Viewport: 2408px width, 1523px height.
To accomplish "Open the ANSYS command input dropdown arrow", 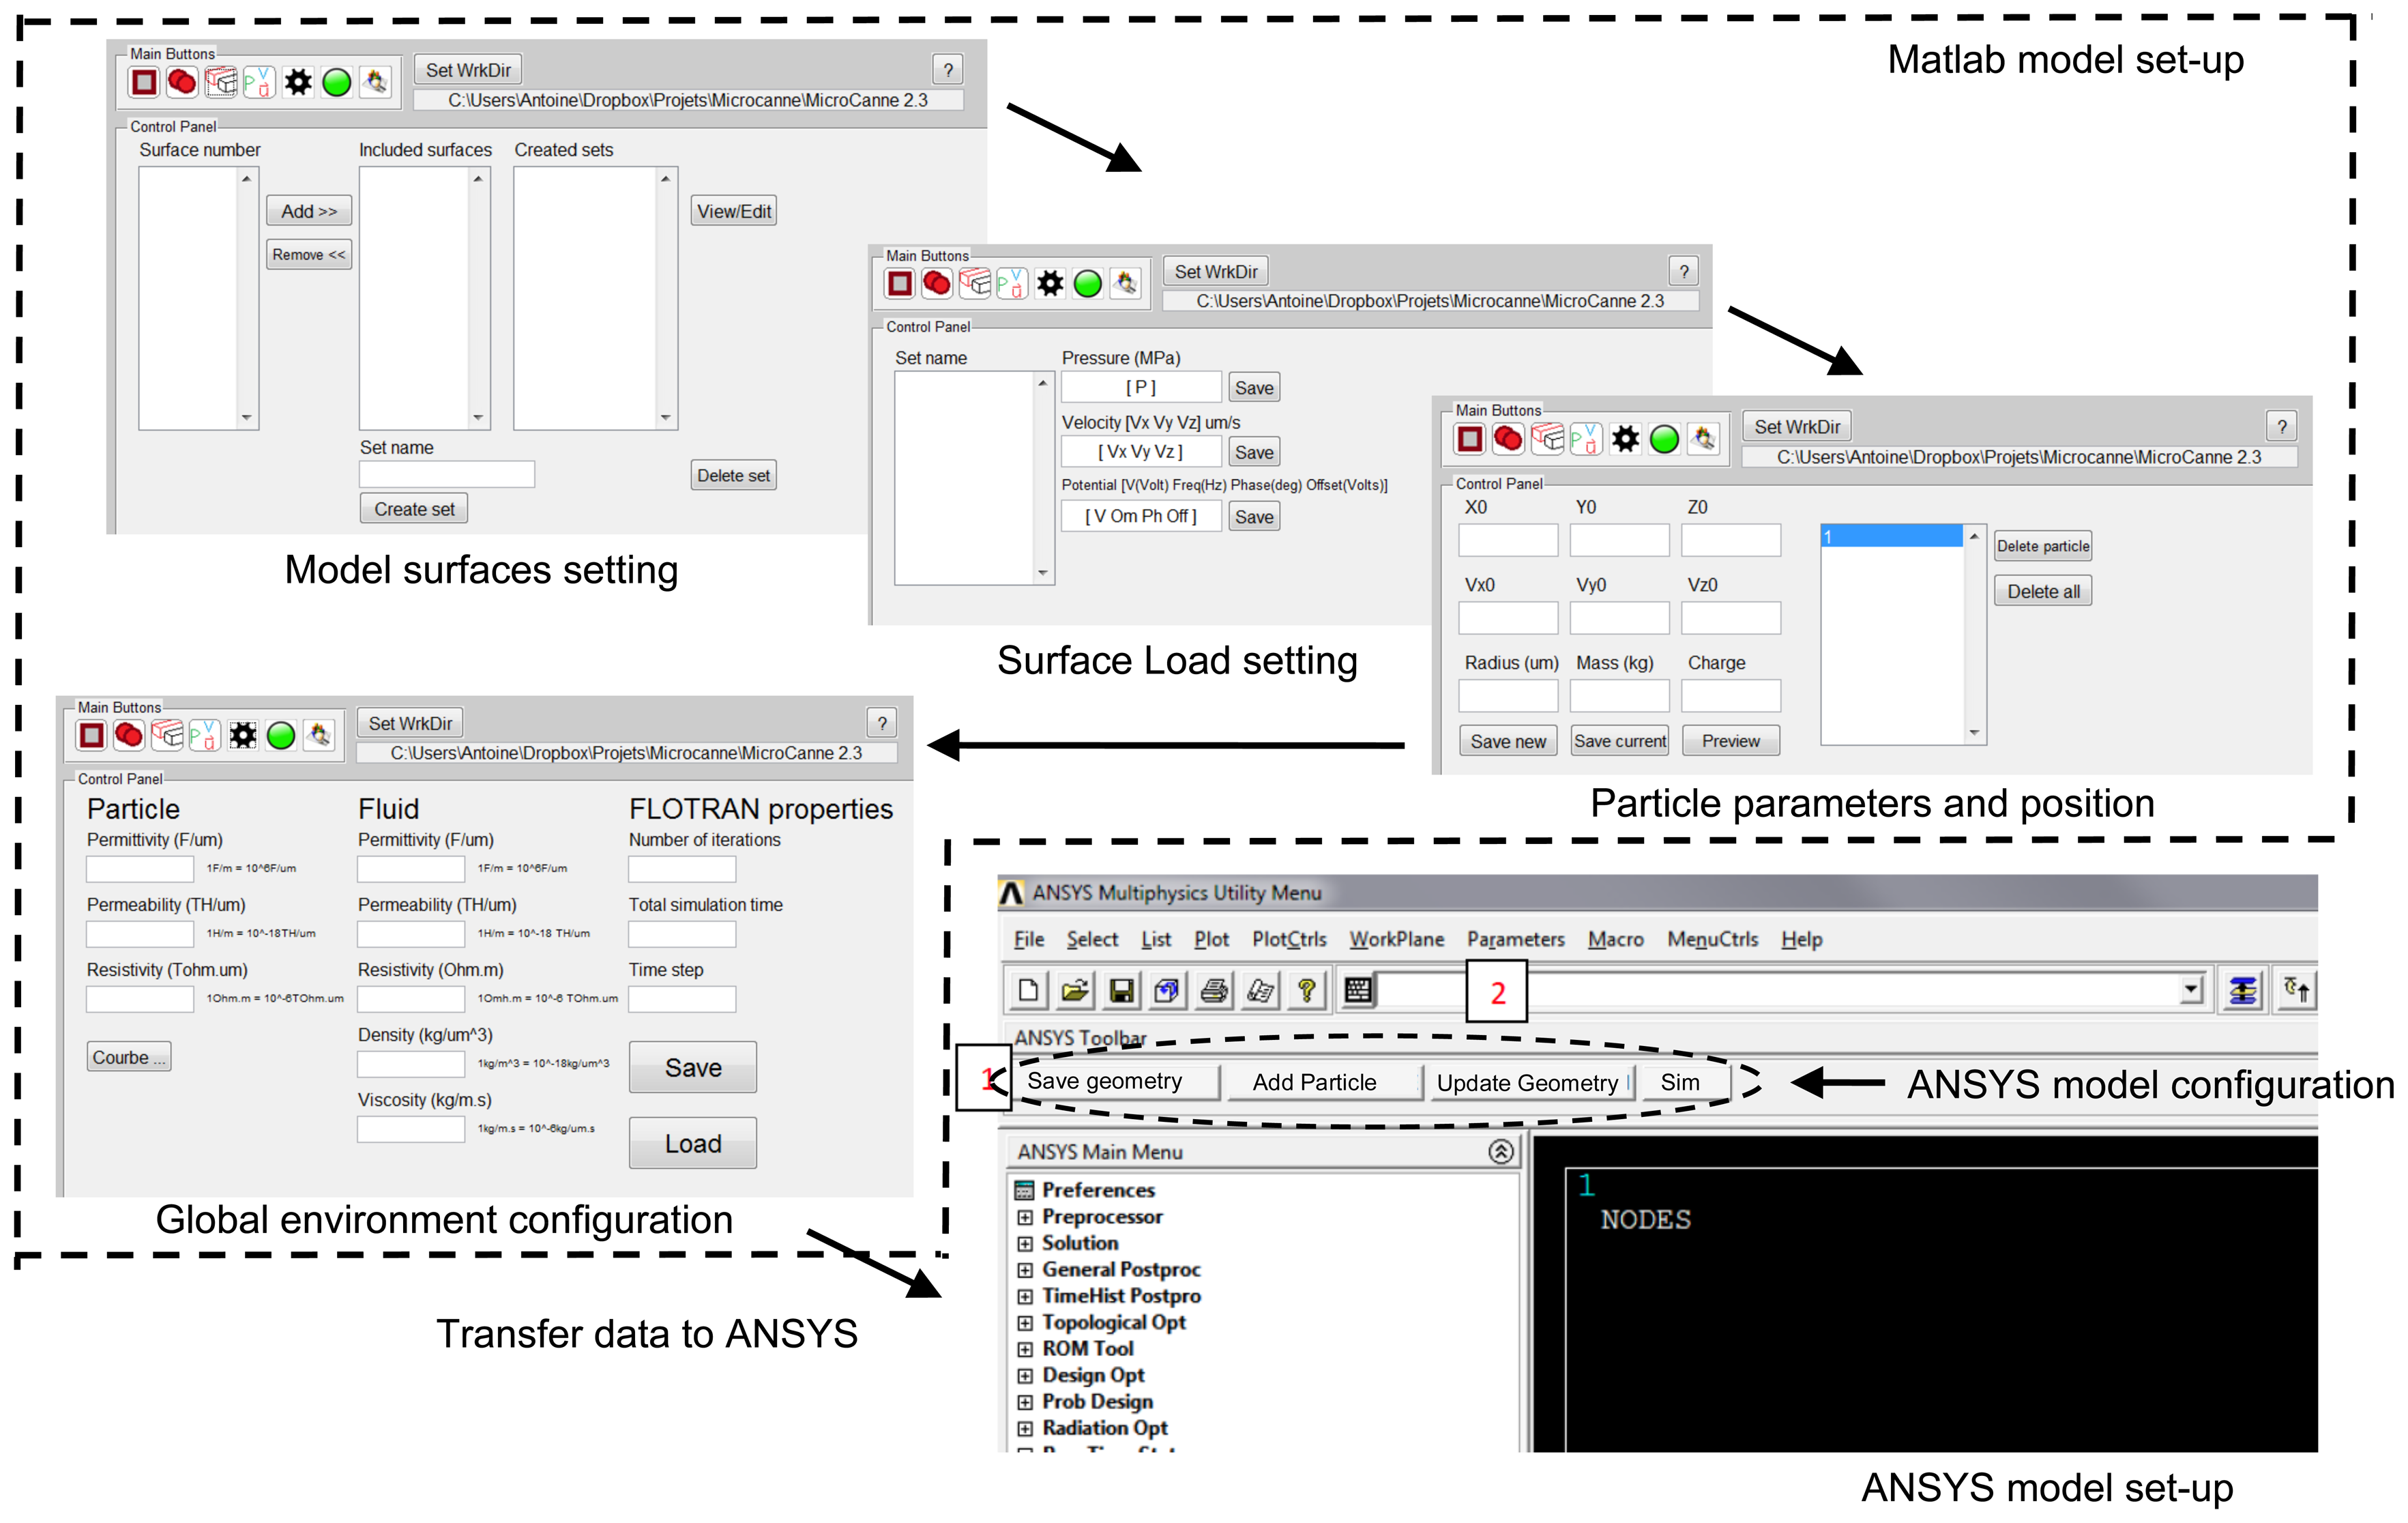I will (2190, 990).
